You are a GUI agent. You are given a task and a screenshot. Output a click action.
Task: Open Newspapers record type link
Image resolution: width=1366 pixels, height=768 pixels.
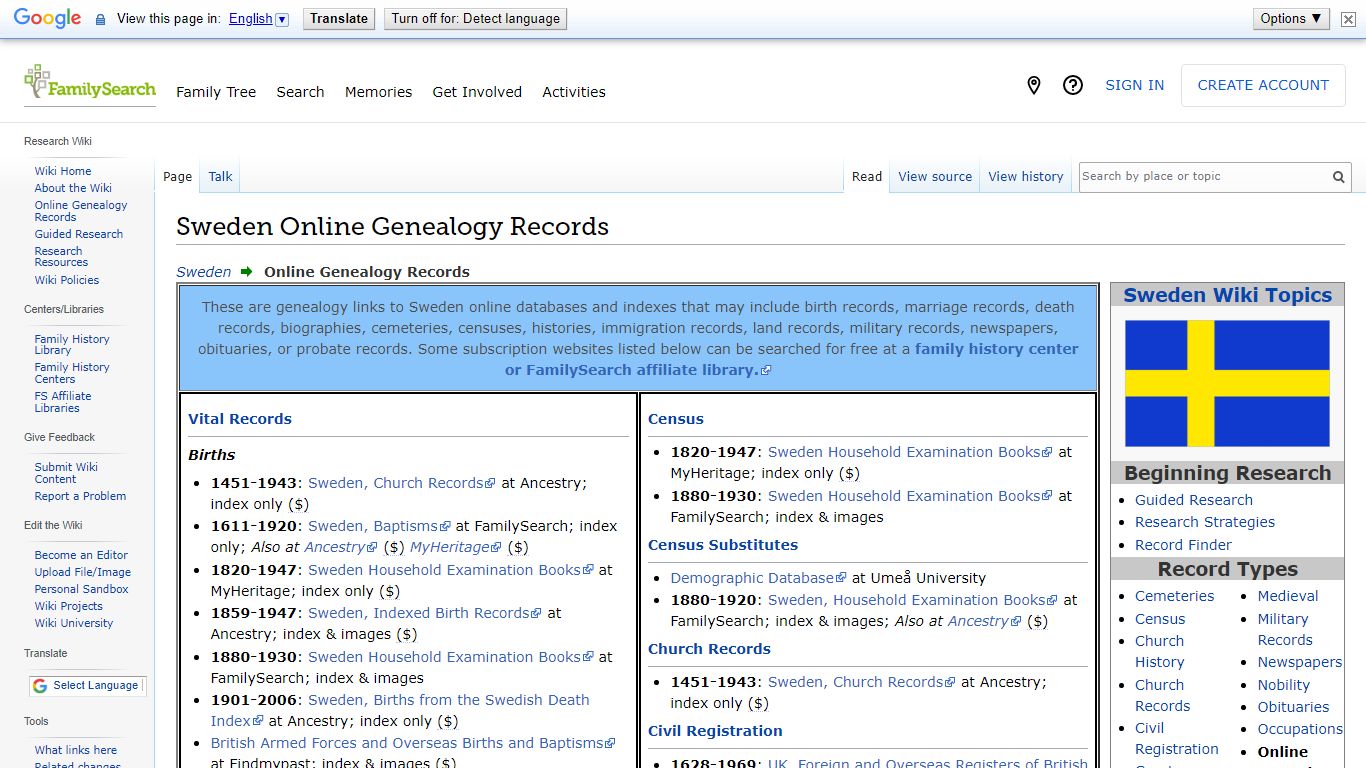point(1300,662)
